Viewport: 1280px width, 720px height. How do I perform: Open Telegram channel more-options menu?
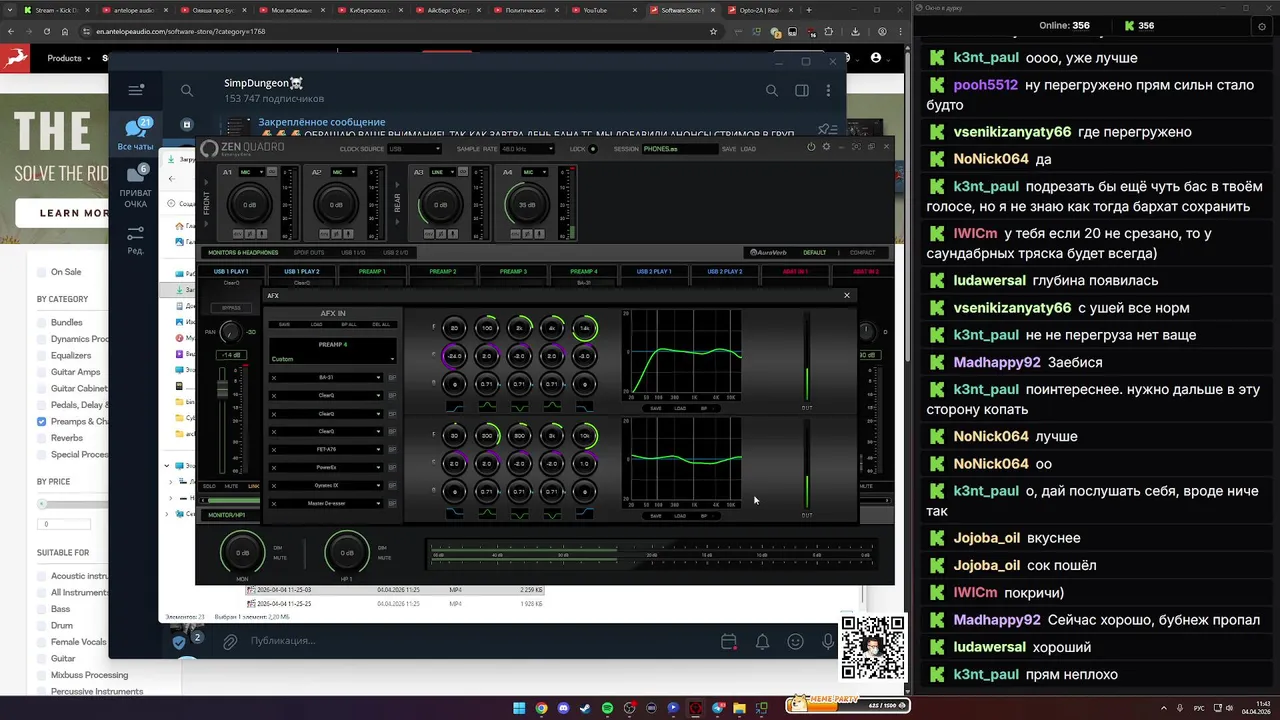tap(828, 90)
